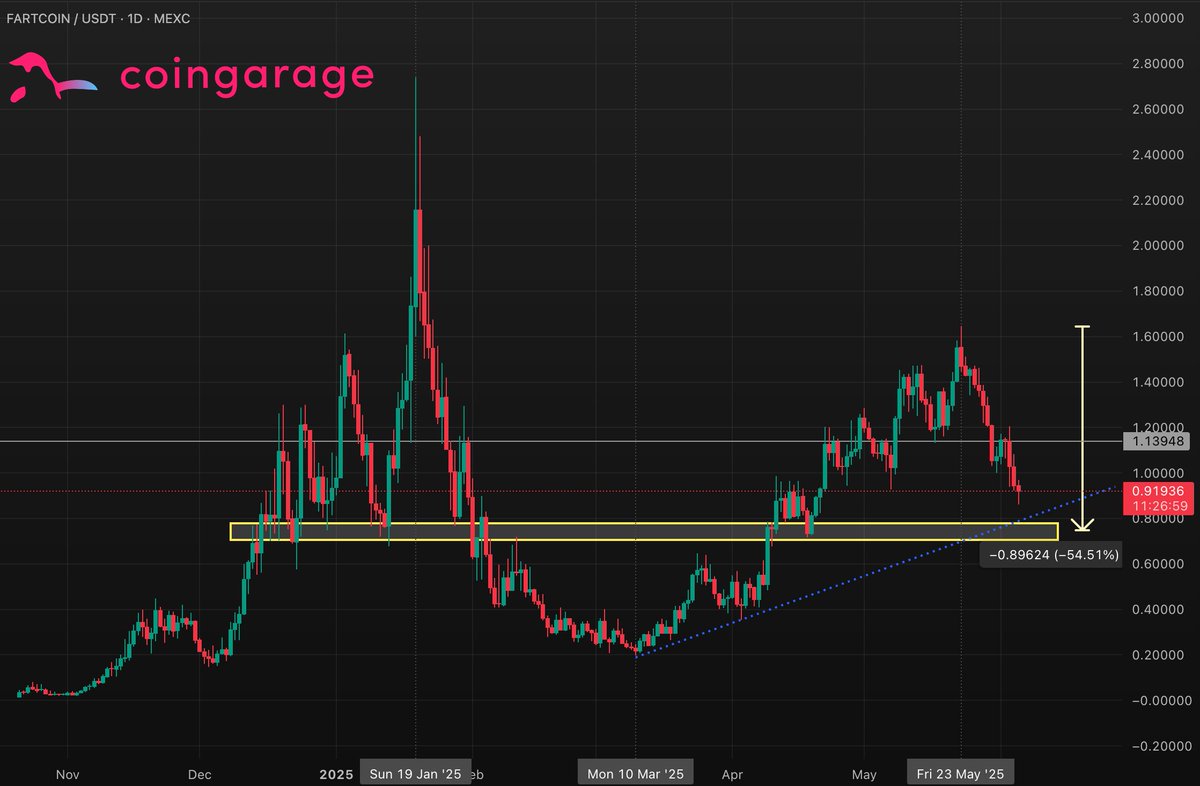Click the 2025 label on the time axis
The image size is (1200, 786).
pos(336,774)
